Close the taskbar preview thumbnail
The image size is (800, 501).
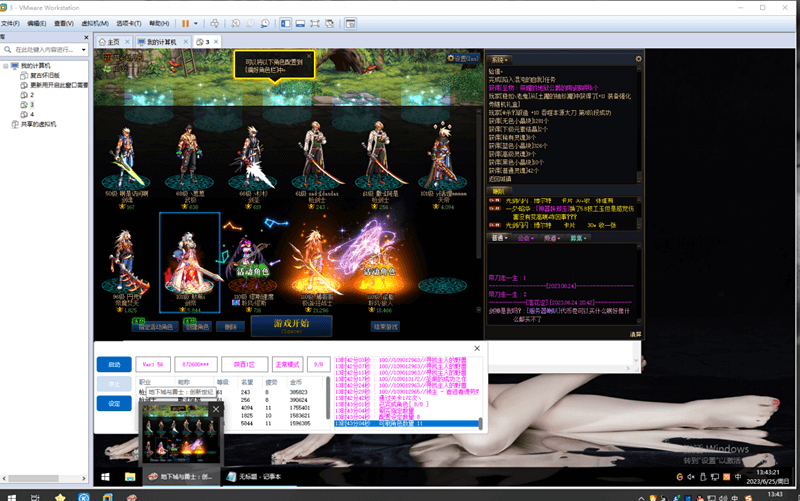tap(216, 409)
